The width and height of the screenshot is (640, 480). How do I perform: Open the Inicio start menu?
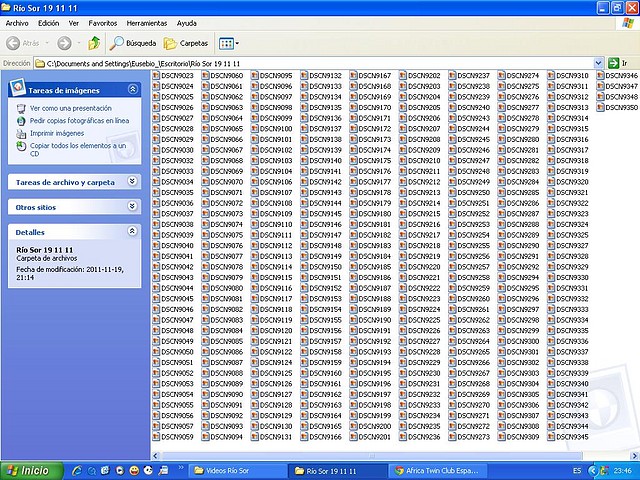point(32,471)
